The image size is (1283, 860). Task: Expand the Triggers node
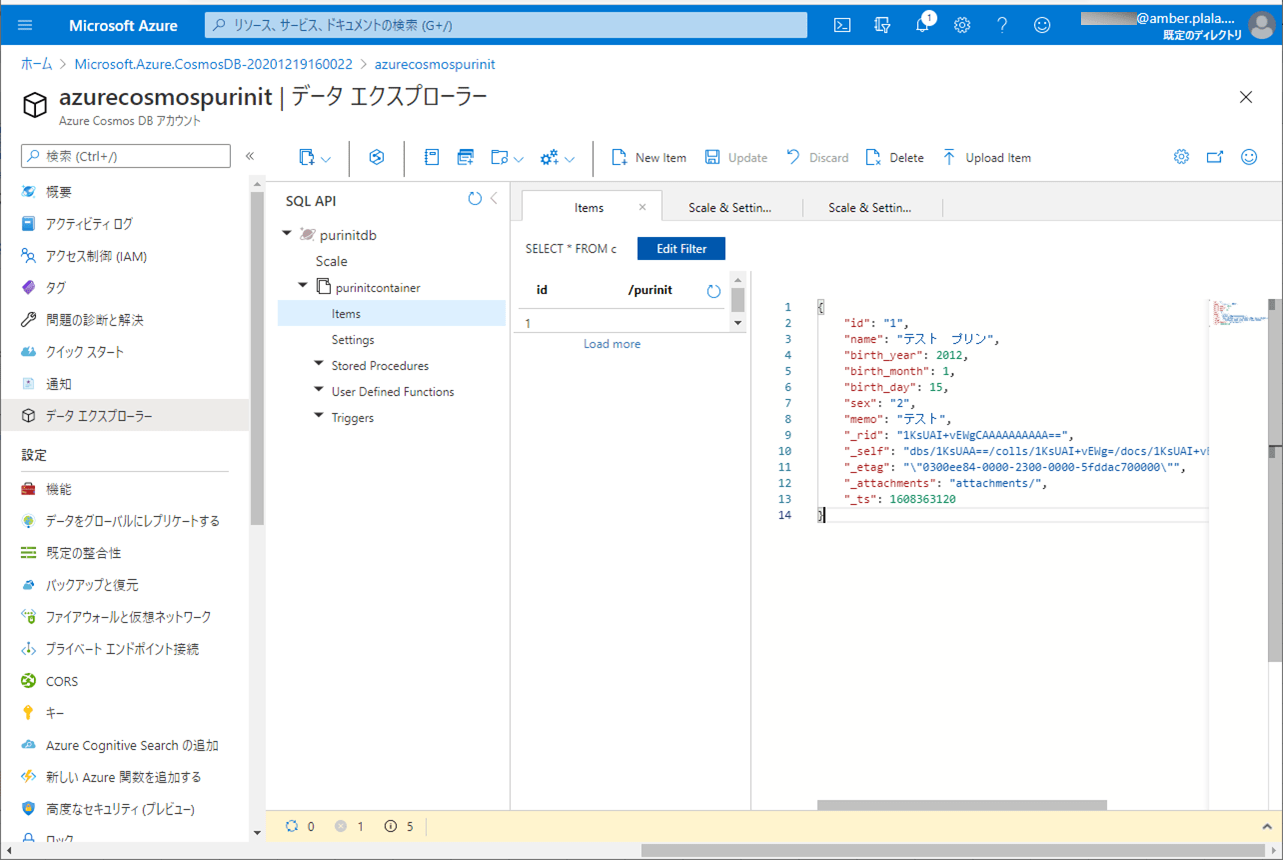pos(319,416)
